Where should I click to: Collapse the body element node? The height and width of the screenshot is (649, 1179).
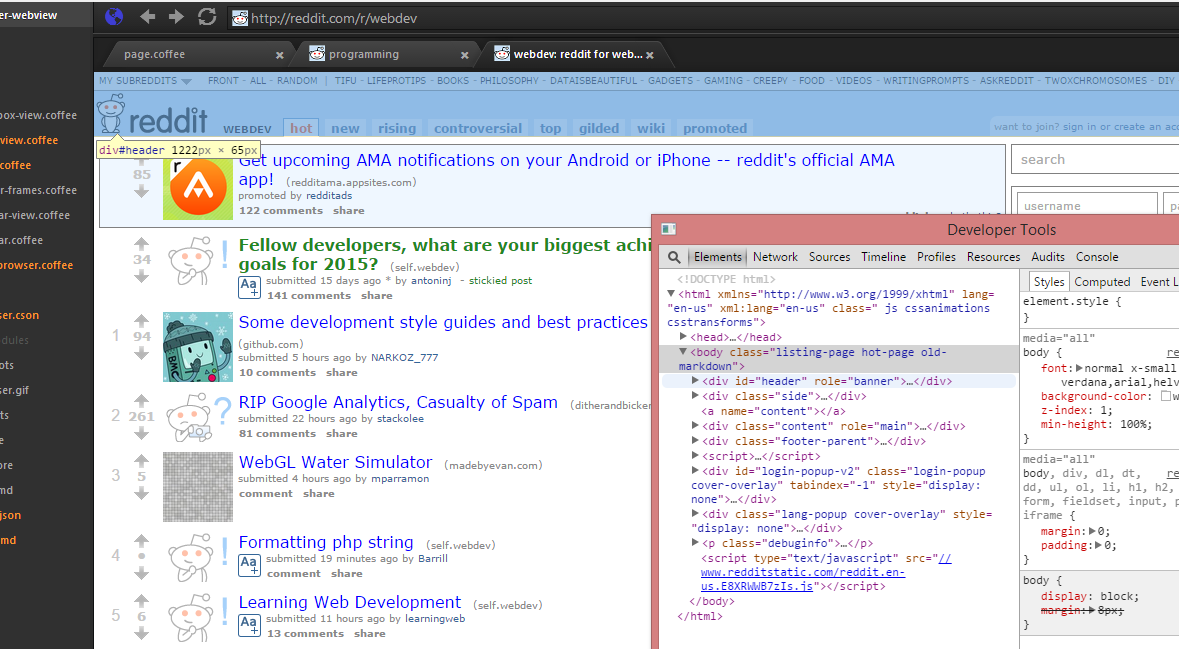[684, 353]
